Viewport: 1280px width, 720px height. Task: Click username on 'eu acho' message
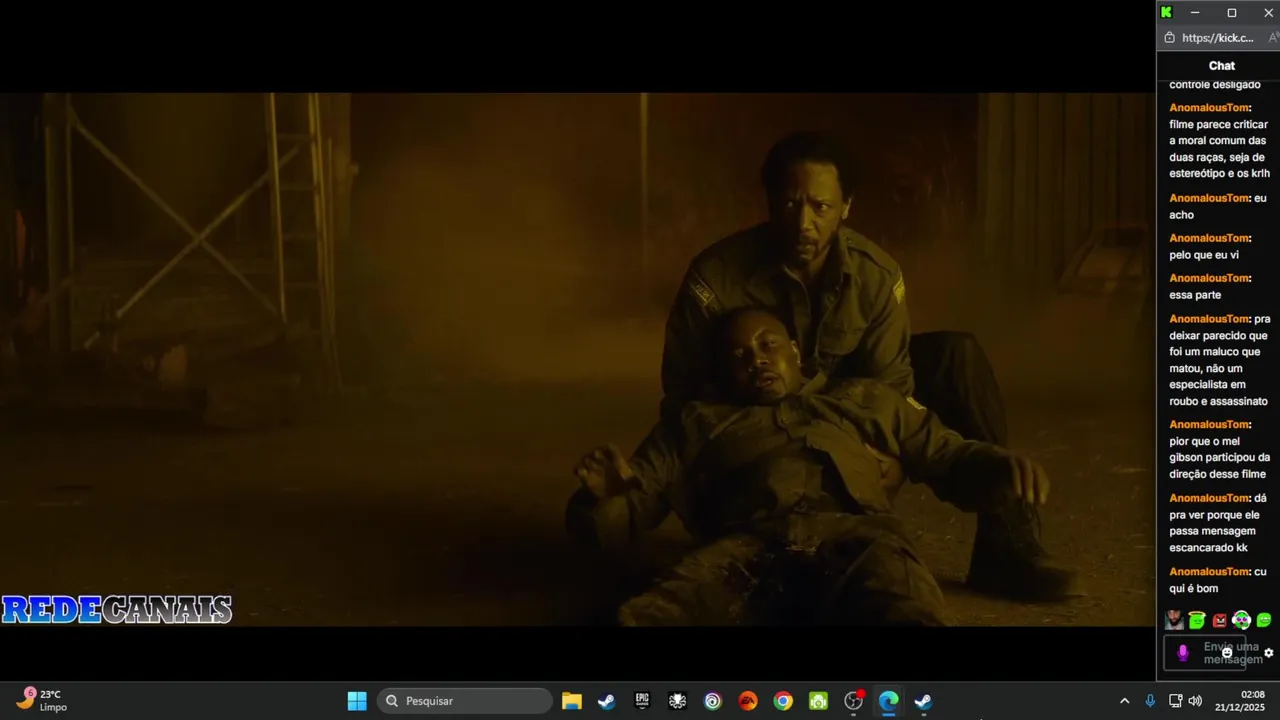click(1209, 198)
